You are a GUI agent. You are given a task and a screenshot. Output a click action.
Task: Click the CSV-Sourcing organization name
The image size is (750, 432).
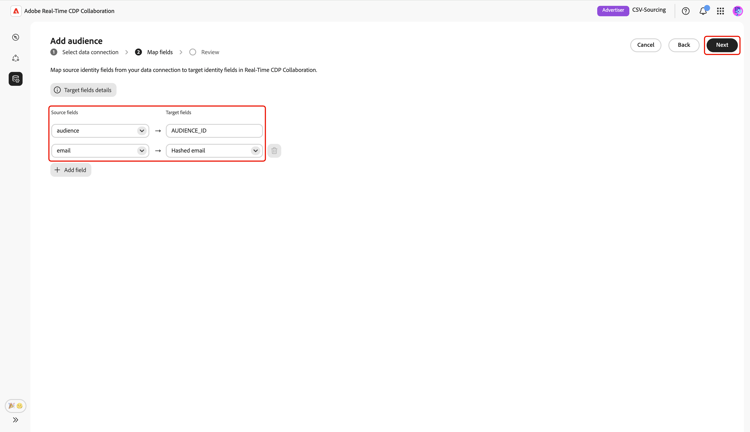(x=649, y=10)
